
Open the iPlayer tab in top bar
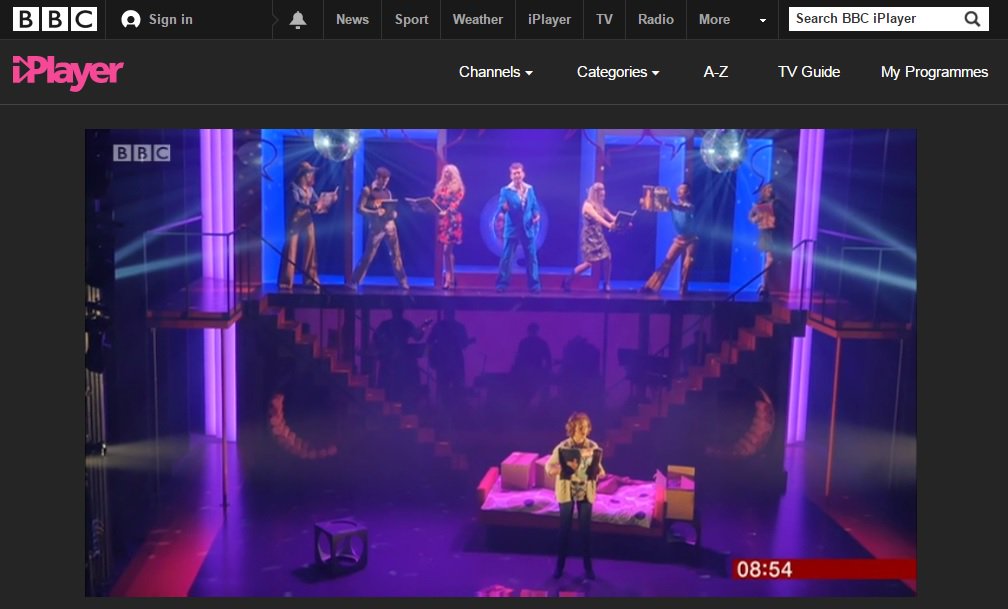tap(548, 18)
